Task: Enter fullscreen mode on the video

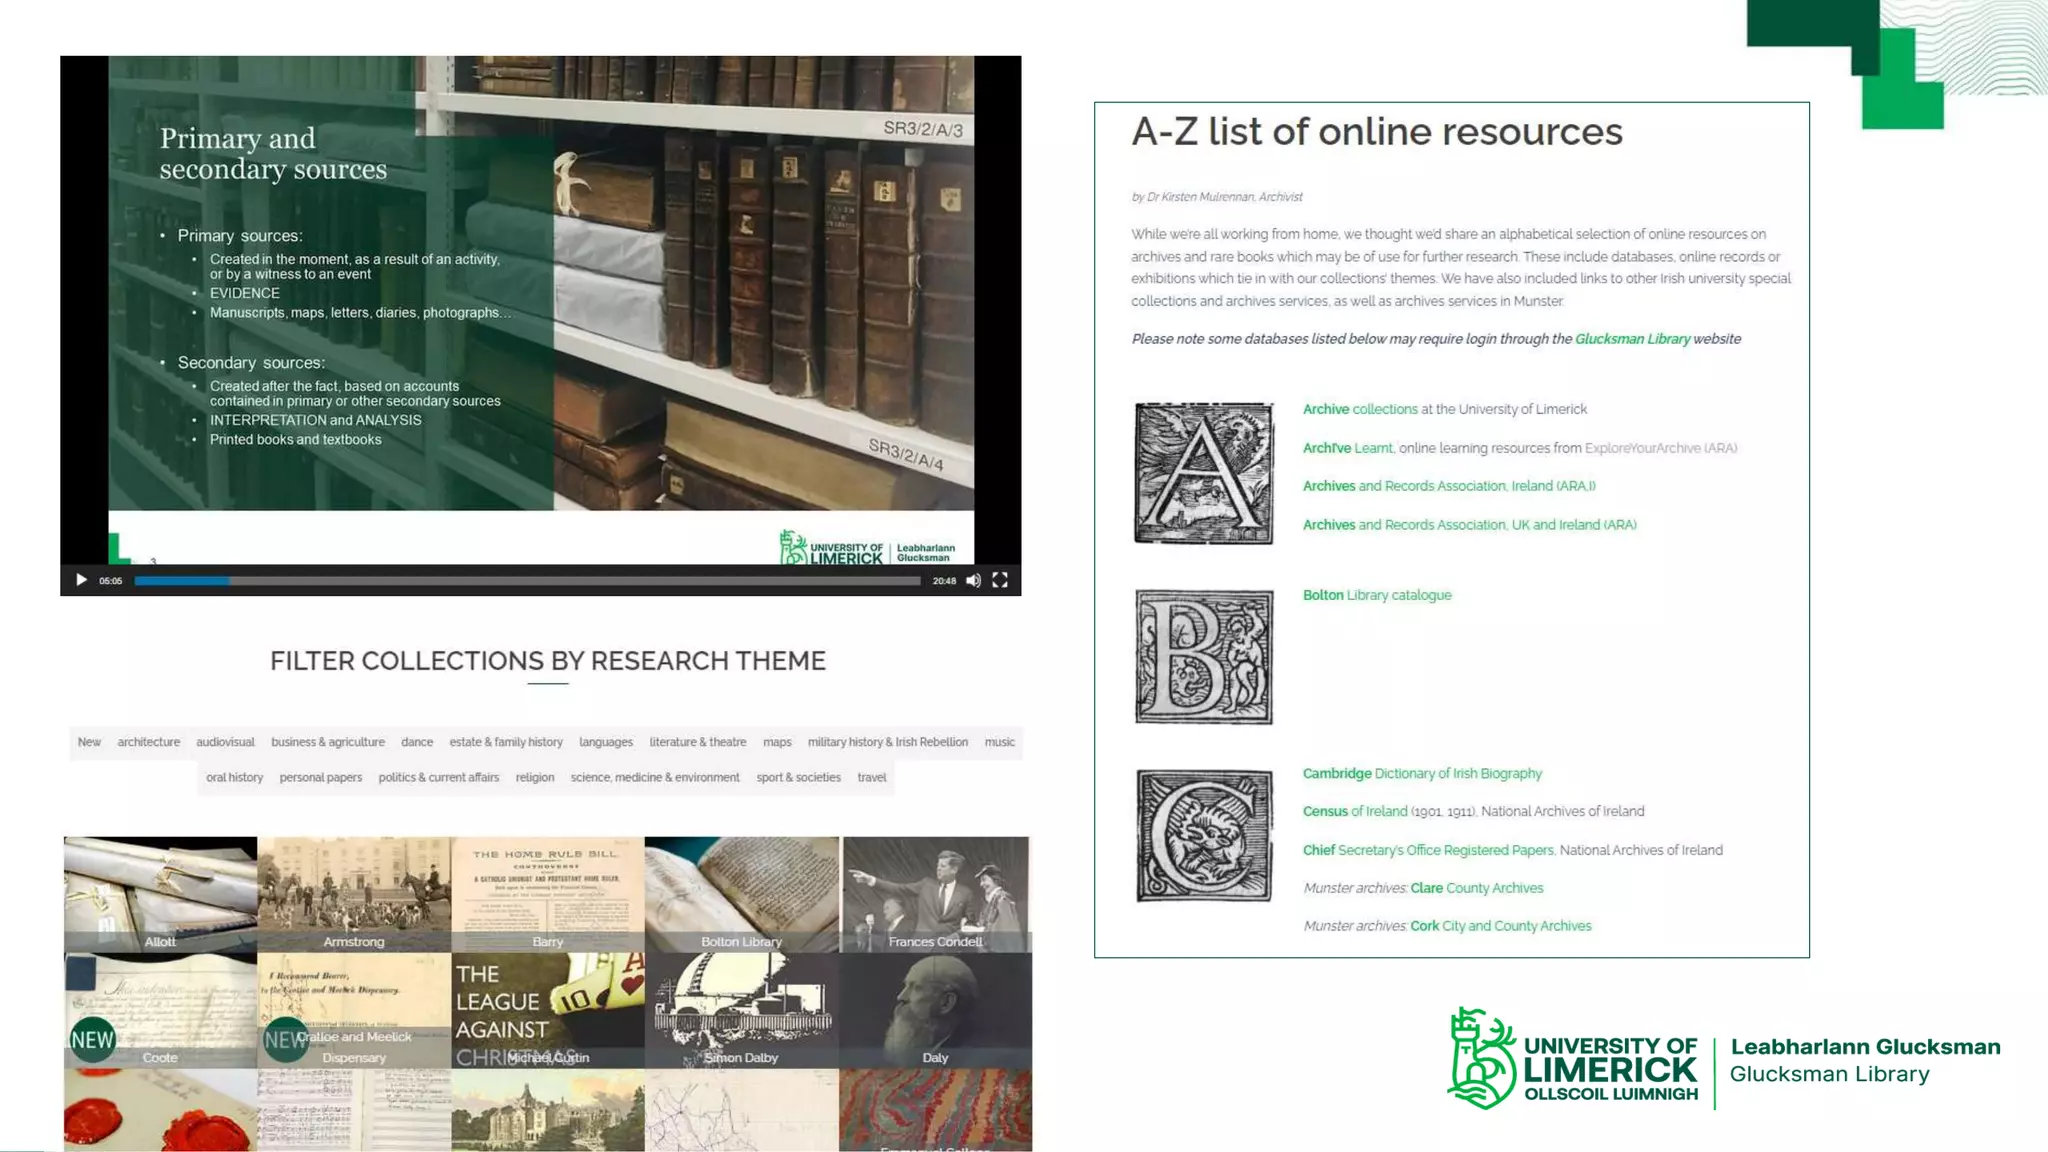Action: [x=1000, y=580]
